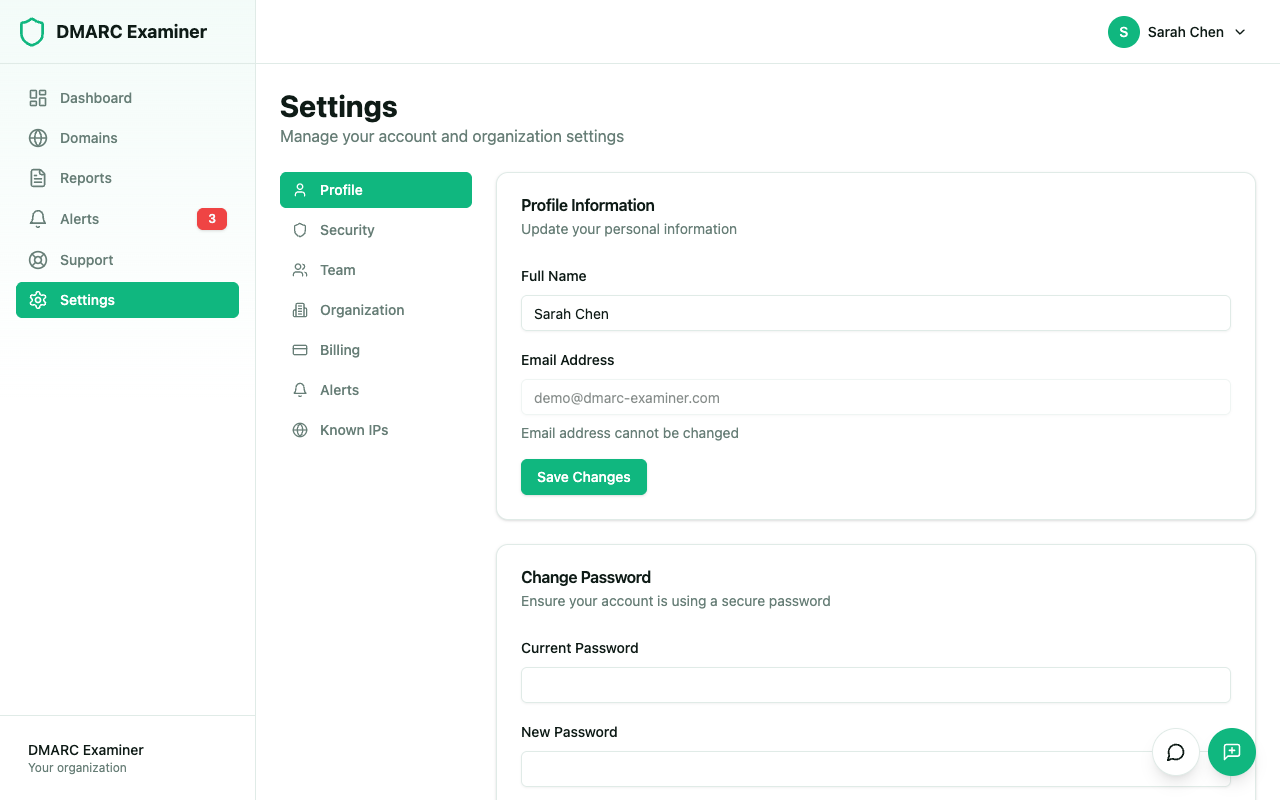Click the Team people icon
Screen dimensions: 1280x800
click(300, 270)
